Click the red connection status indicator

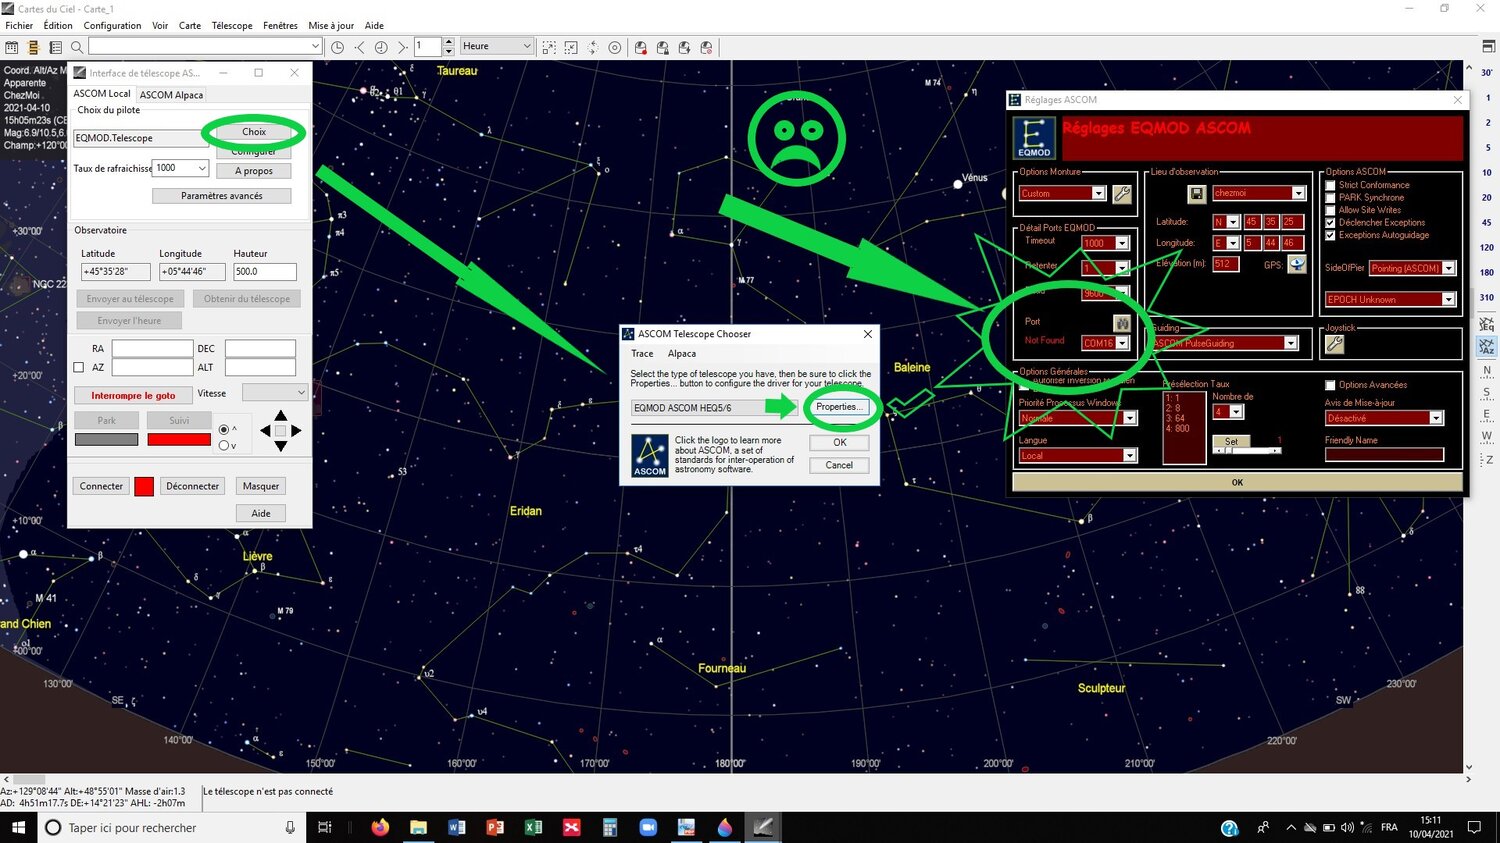click(x=144, y=486)
